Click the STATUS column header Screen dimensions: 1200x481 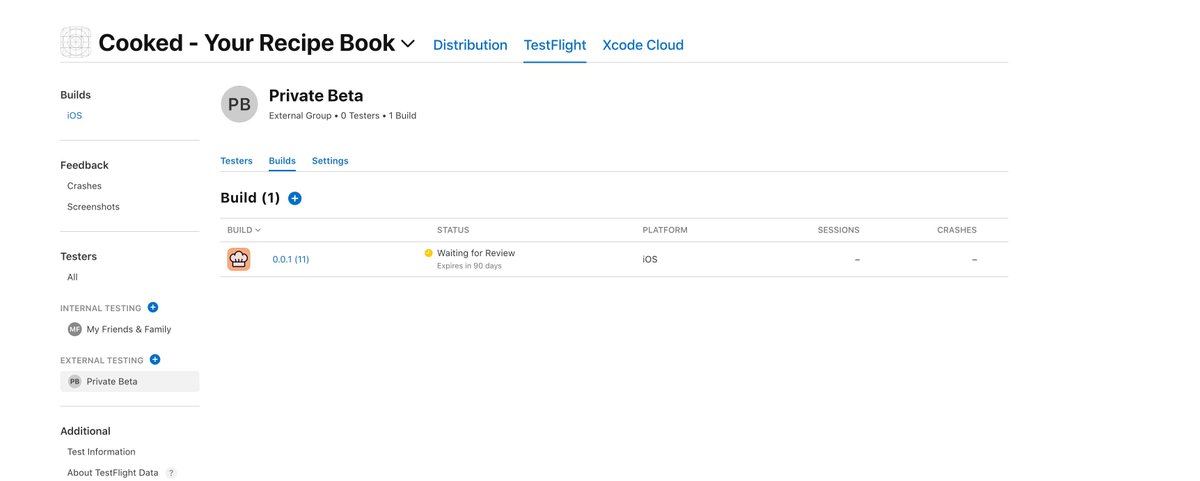coord(453,230)
